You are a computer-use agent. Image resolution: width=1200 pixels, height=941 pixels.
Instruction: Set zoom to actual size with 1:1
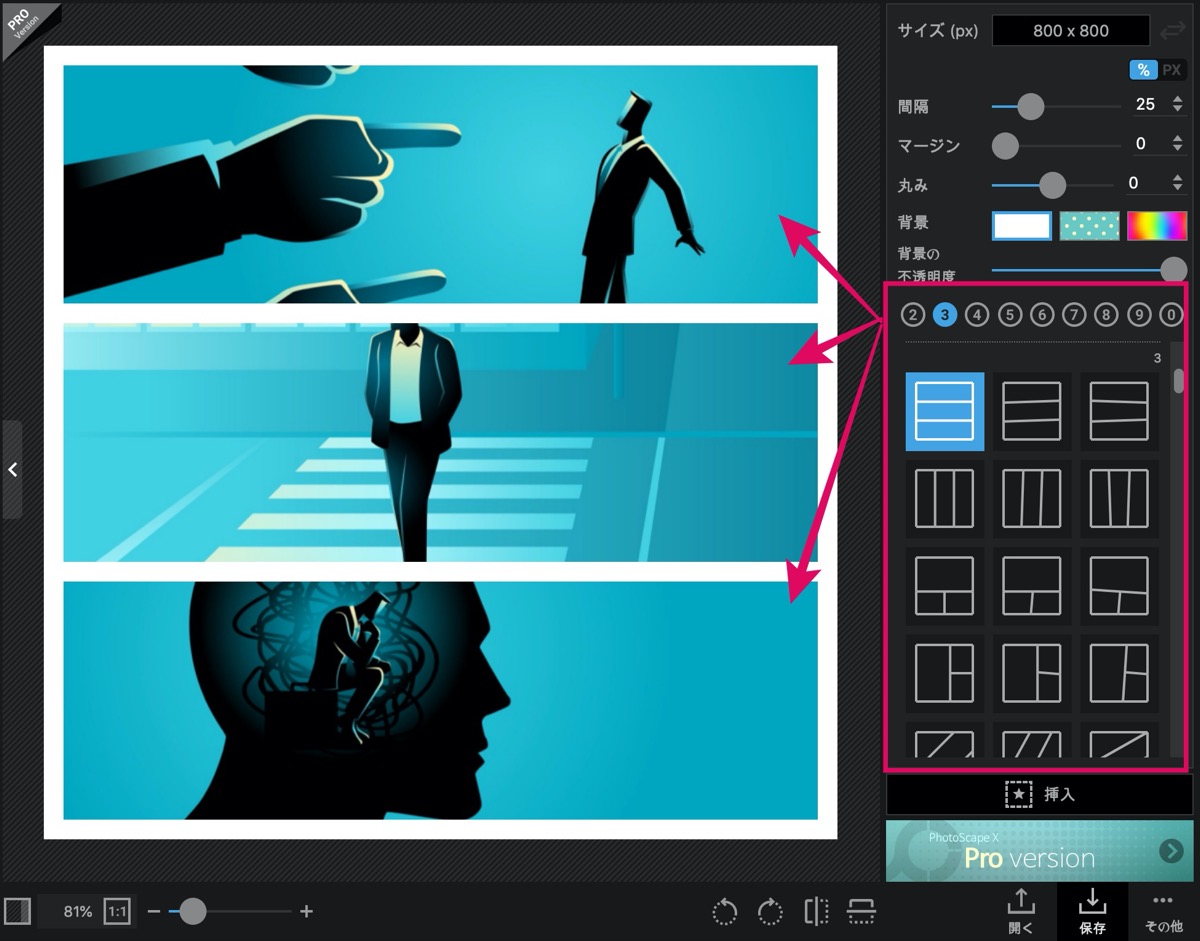(x=118, y=911)
